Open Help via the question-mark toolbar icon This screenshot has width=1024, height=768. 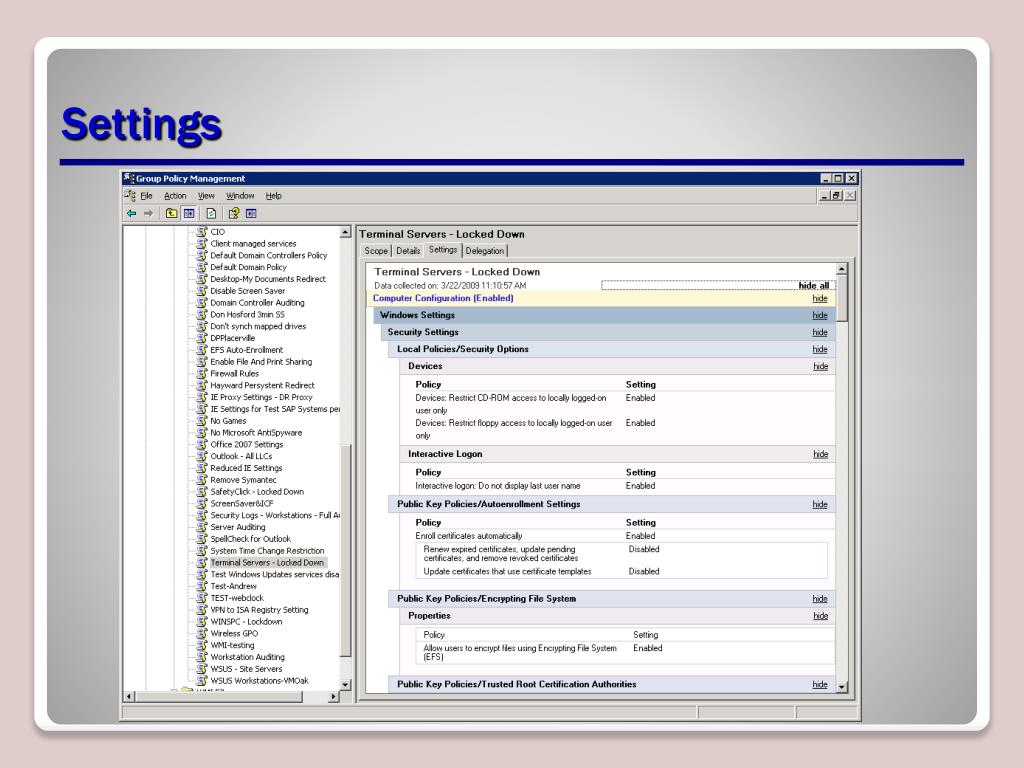[233, 214]
